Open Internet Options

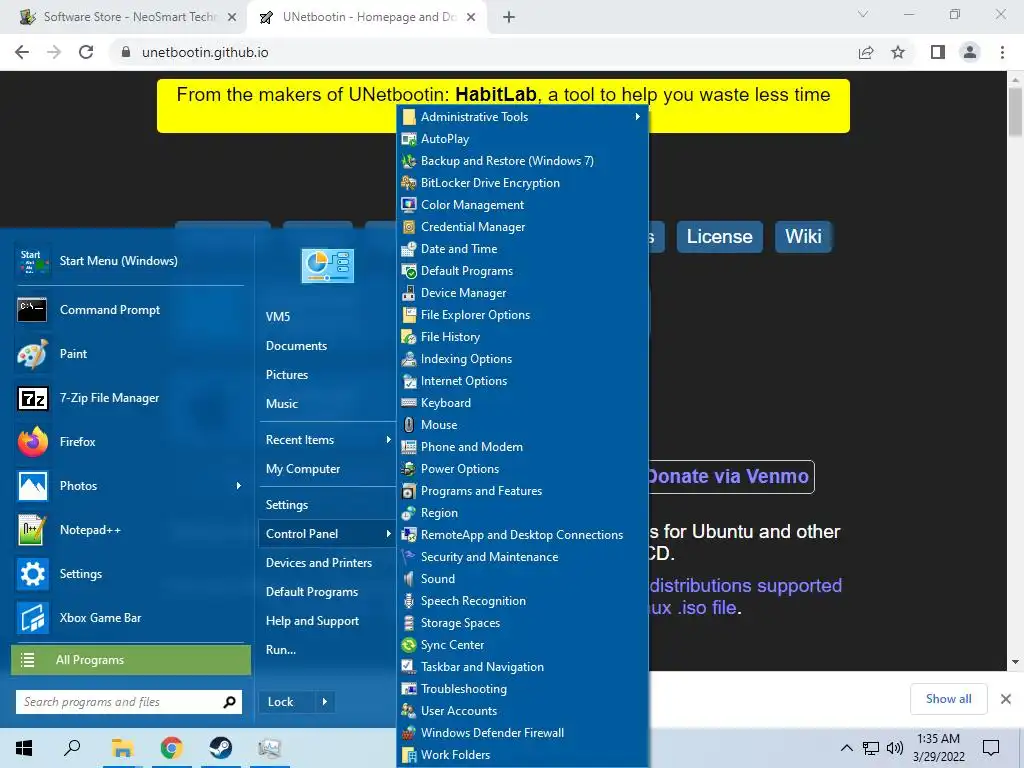pyautogui.click(x=522, y=381)
